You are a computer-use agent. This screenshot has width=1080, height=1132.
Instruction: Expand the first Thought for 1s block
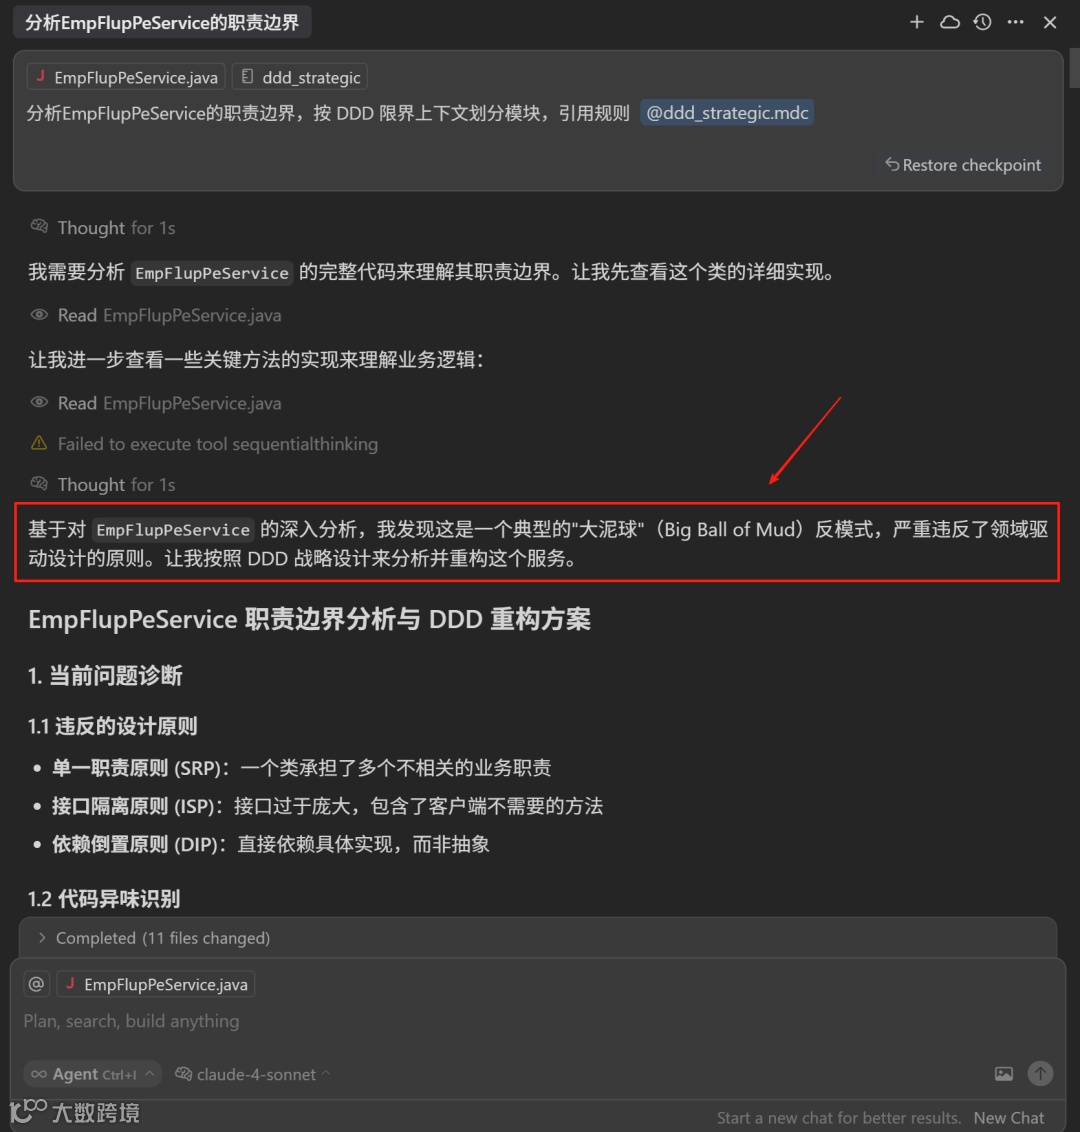point(103,228)
